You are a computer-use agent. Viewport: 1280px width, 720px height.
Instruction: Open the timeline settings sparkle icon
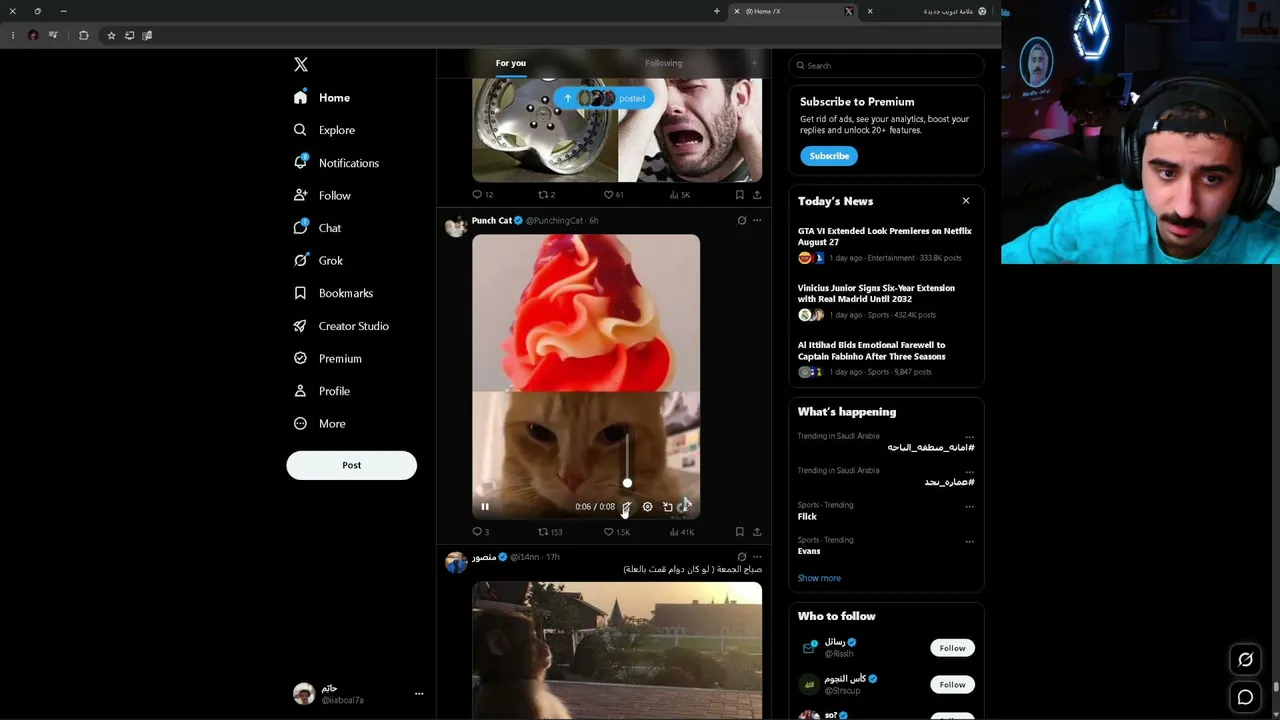(754, 63)
